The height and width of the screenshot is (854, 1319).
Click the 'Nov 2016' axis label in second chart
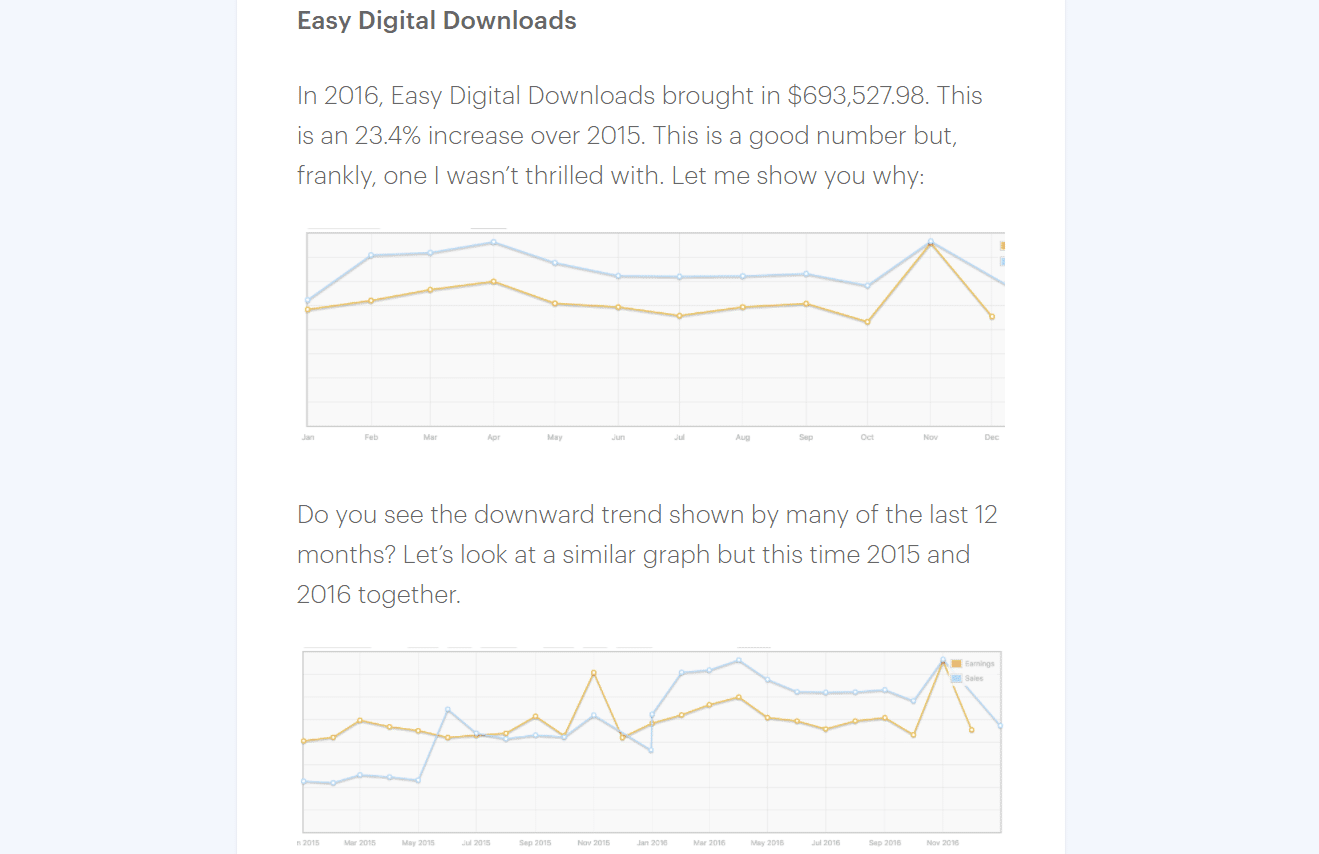(943, 843)
